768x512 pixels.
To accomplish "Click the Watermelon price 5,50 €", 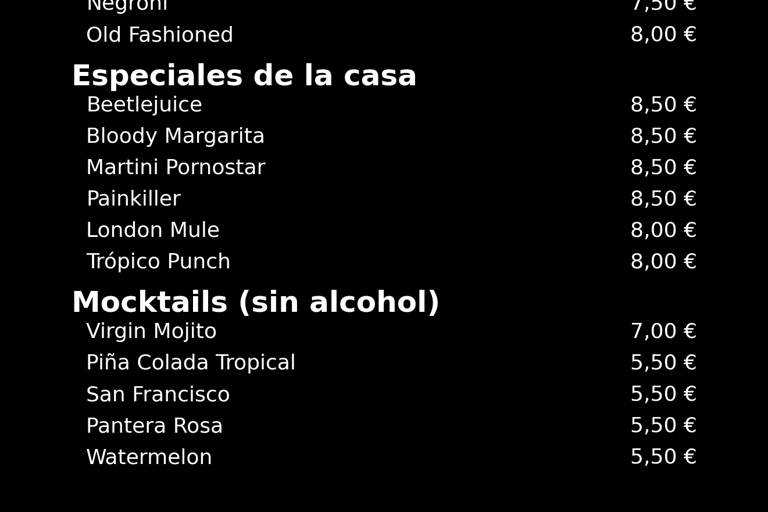I will tap(663, 457).
